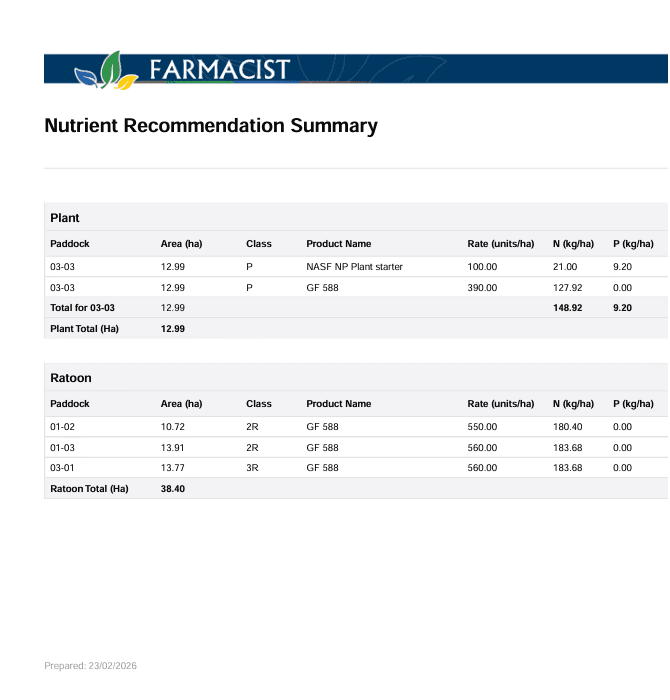Click the bold 9.20 in the total row
The width and height of the screenshot is (670, 700).
(x=622, y=308)
